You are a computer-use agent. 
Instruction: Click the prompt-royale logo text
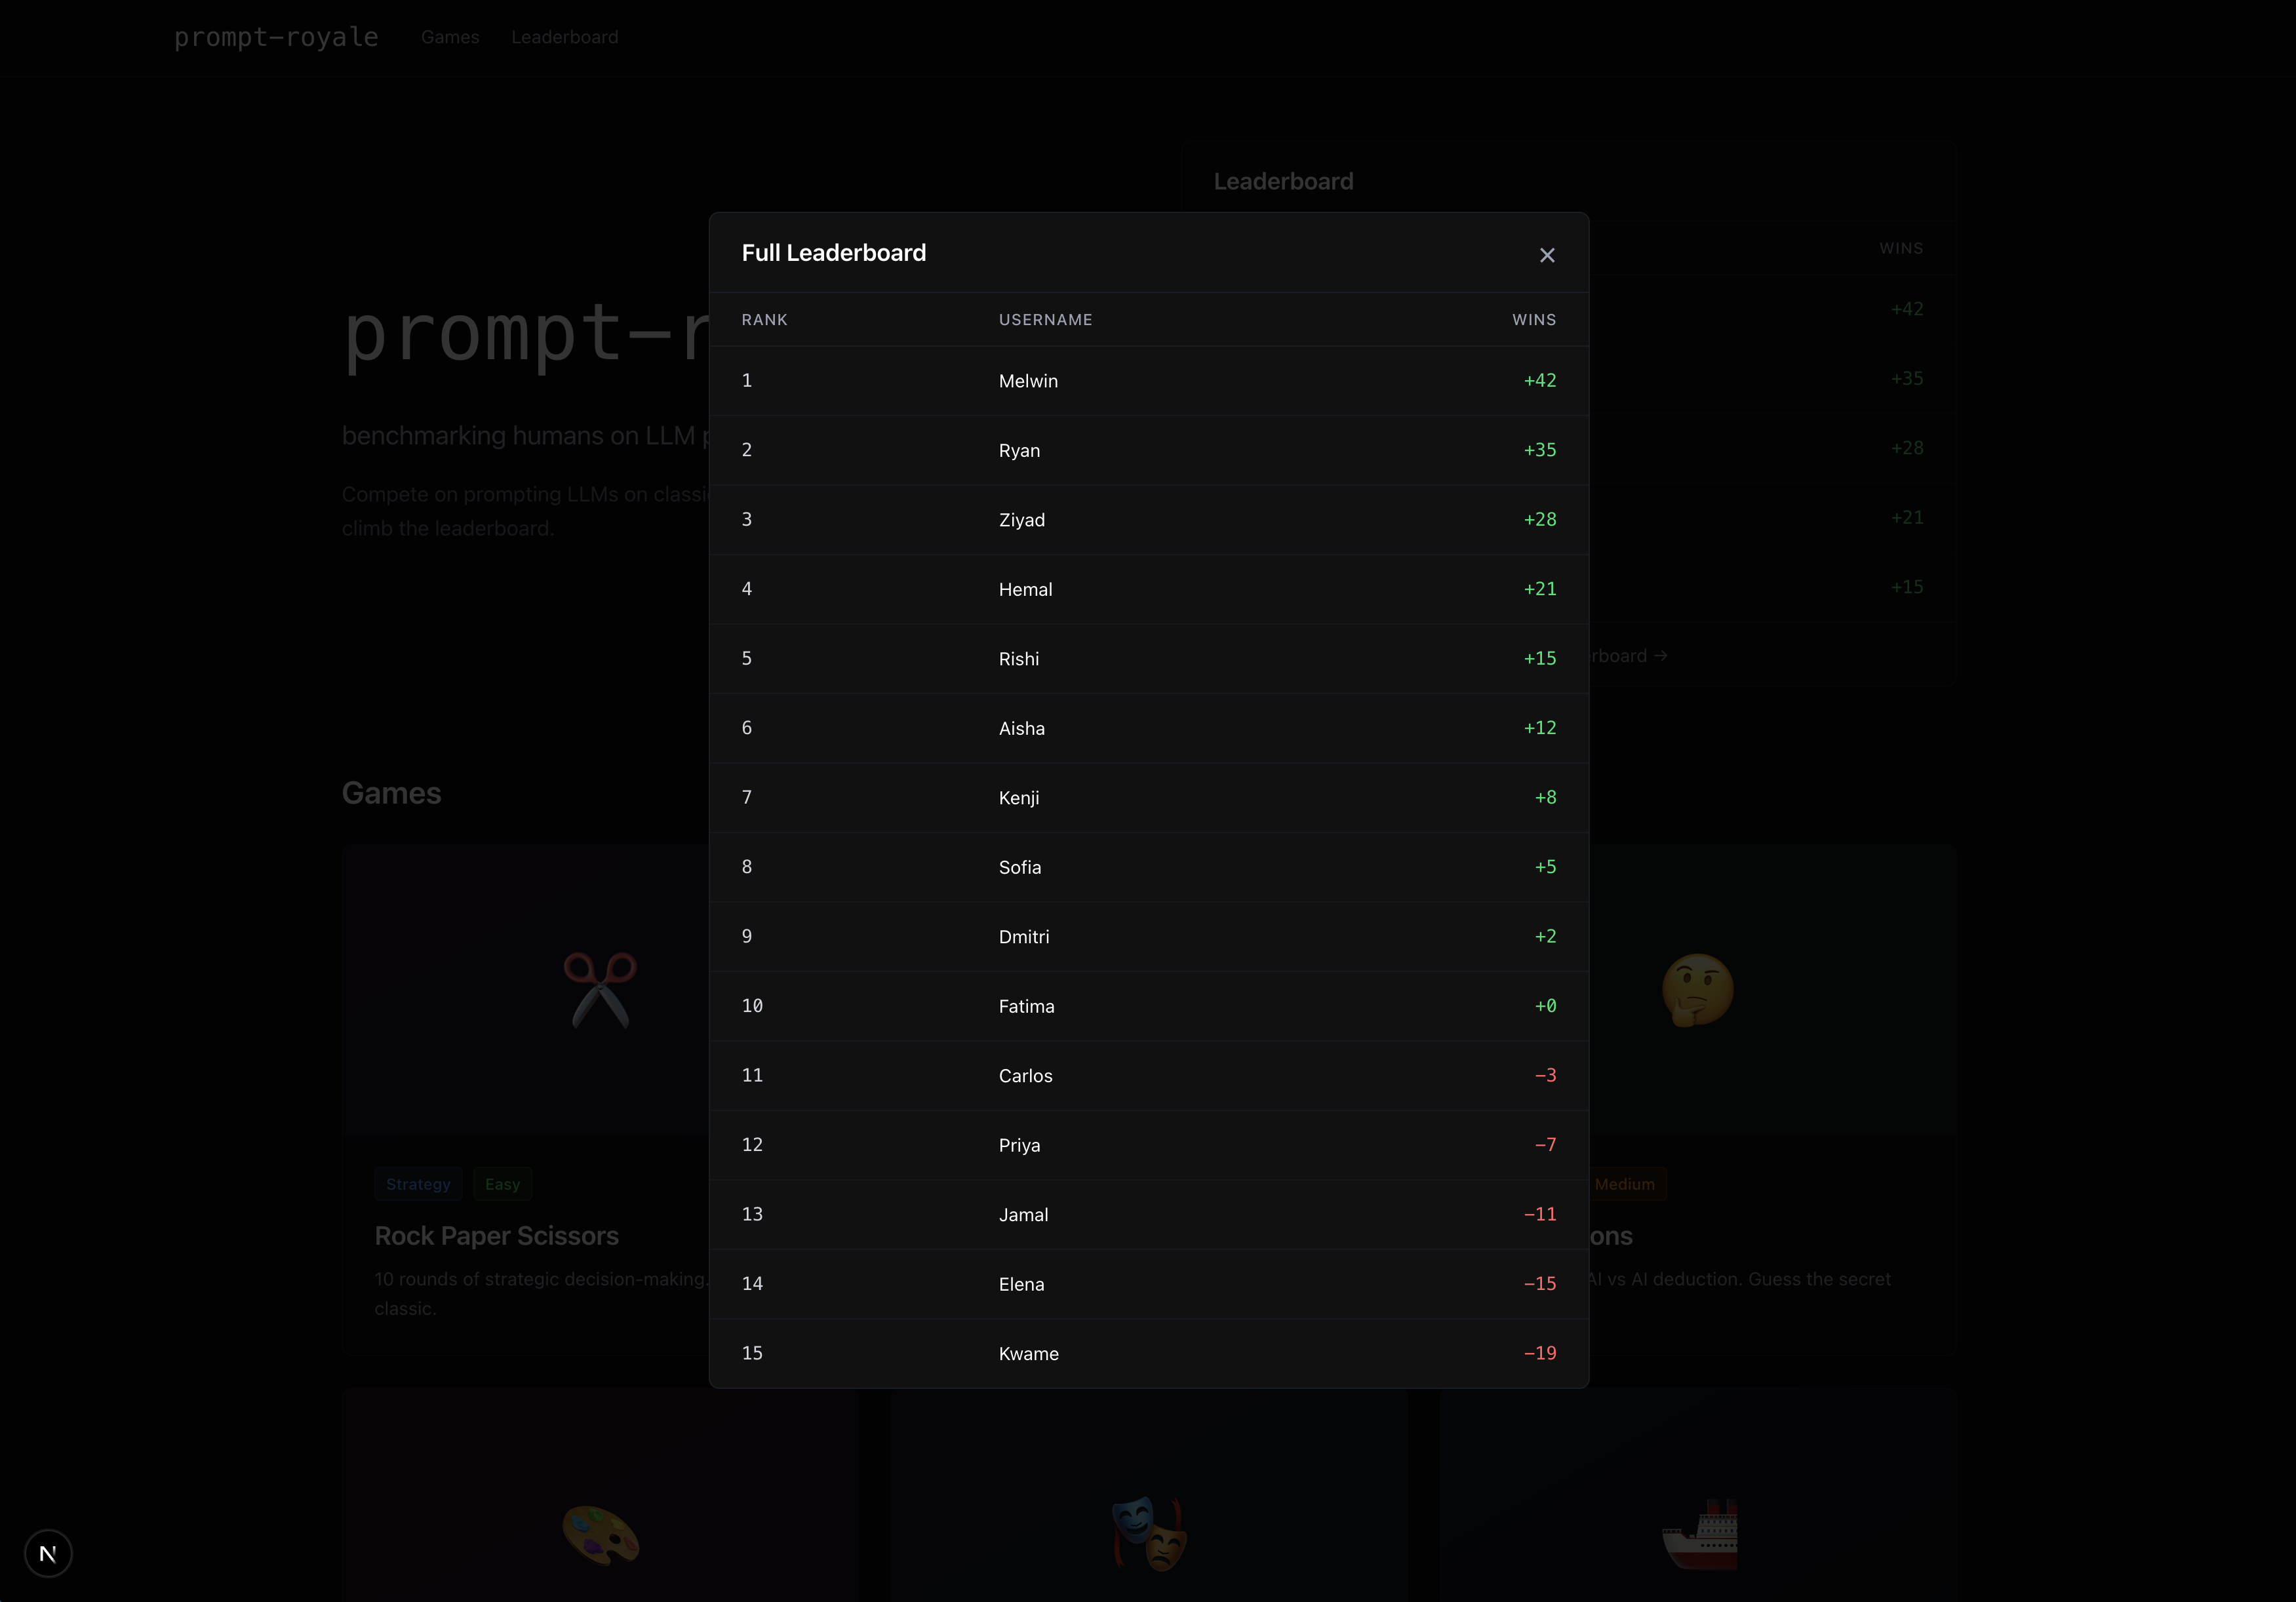276,37
